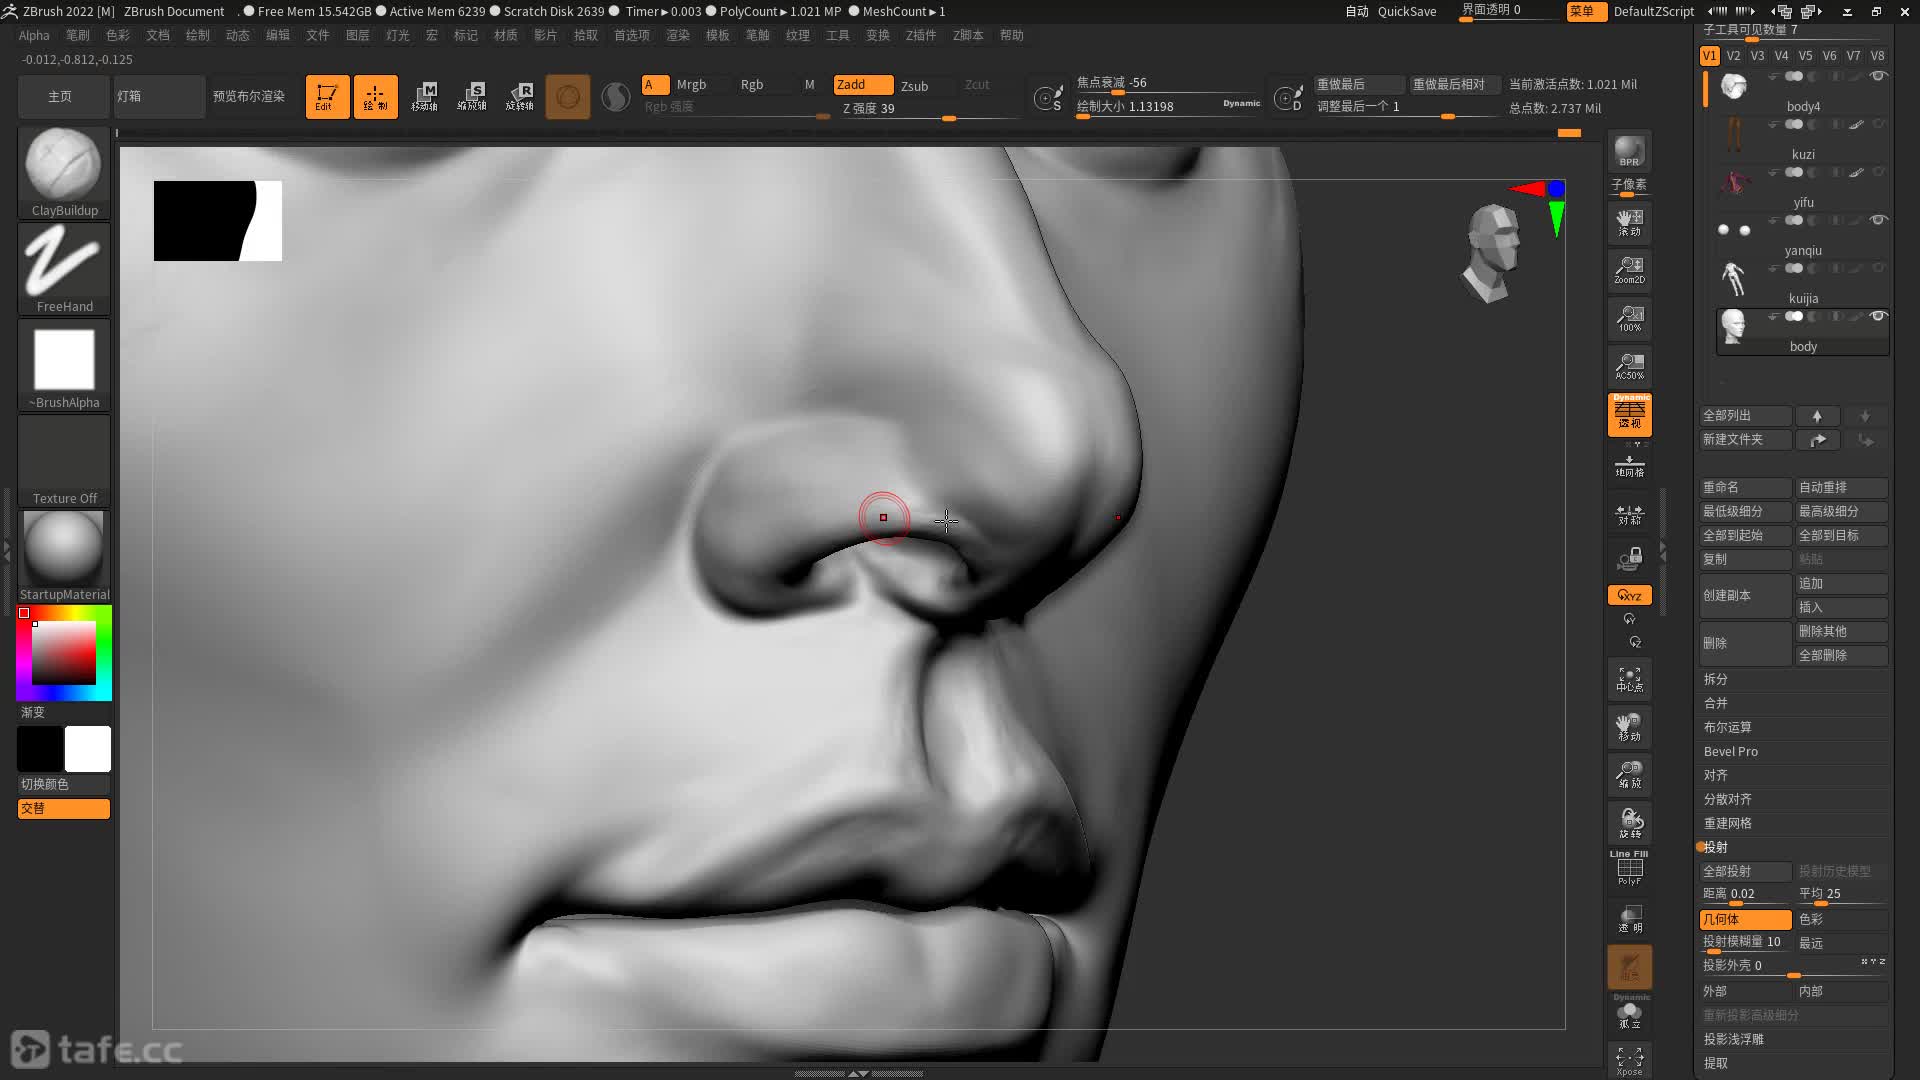Click the AC50% half-size zoom button
This screenshot has width=1920, height=1080.
(1630, 366)
